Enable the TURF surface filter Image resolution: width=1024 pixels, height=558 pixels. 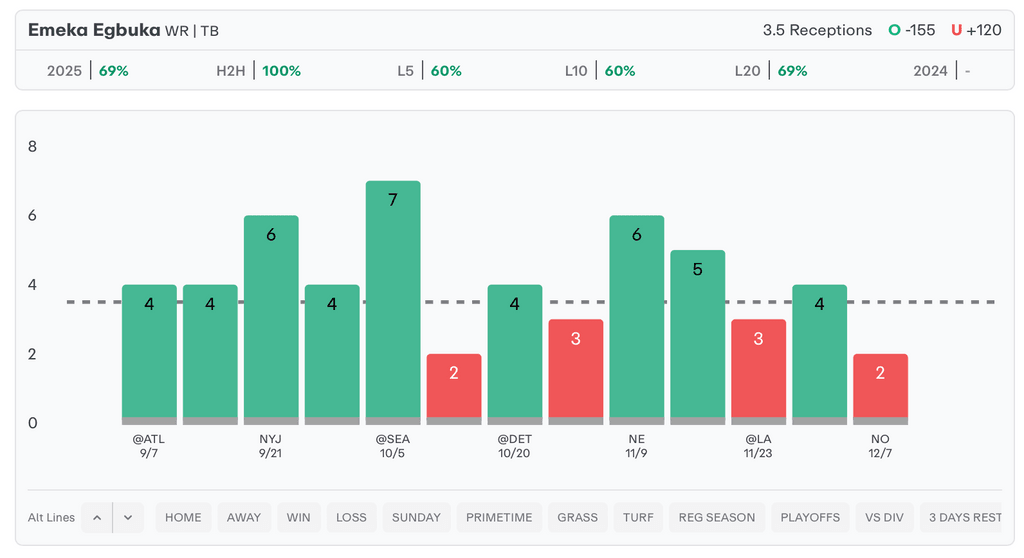pos(638,517)
